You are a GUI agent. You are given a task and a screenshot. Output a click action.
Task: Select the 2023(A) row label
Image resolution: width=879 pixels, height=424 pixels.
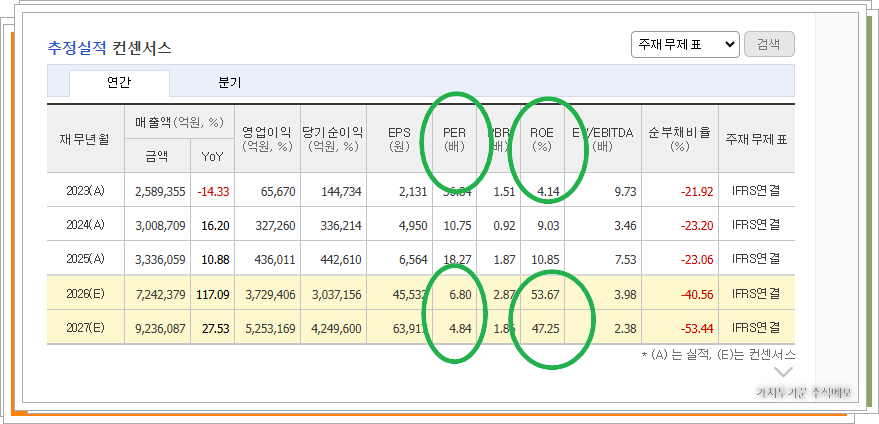tap(85, 191)
